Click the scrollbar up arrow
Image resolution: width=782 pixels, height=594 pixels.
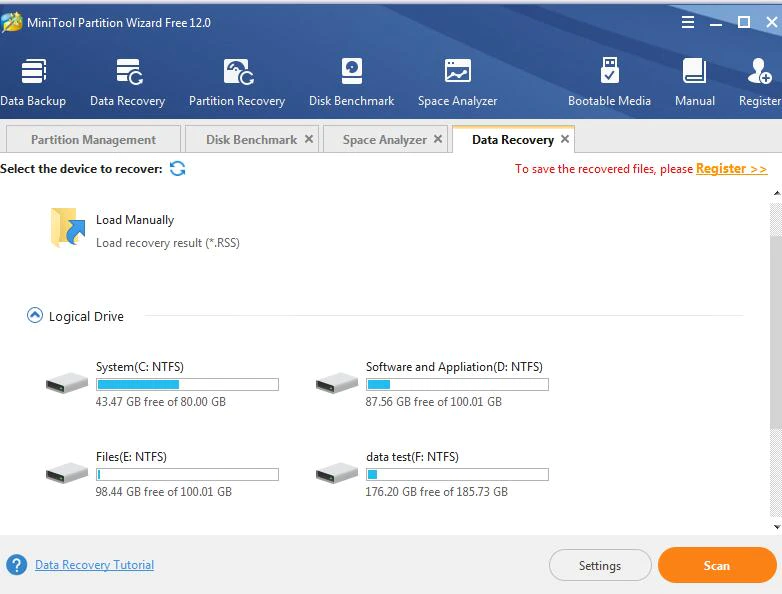pyautogui.click(x=777, y=193)
